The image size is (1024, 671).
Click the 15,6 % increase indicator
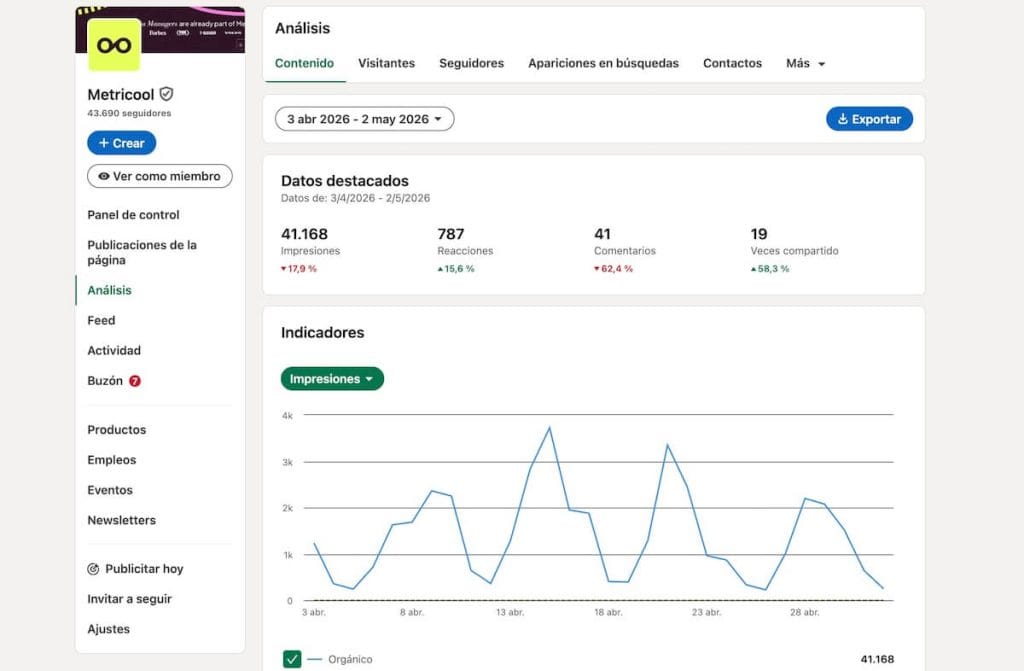click(x=456, y=269)
